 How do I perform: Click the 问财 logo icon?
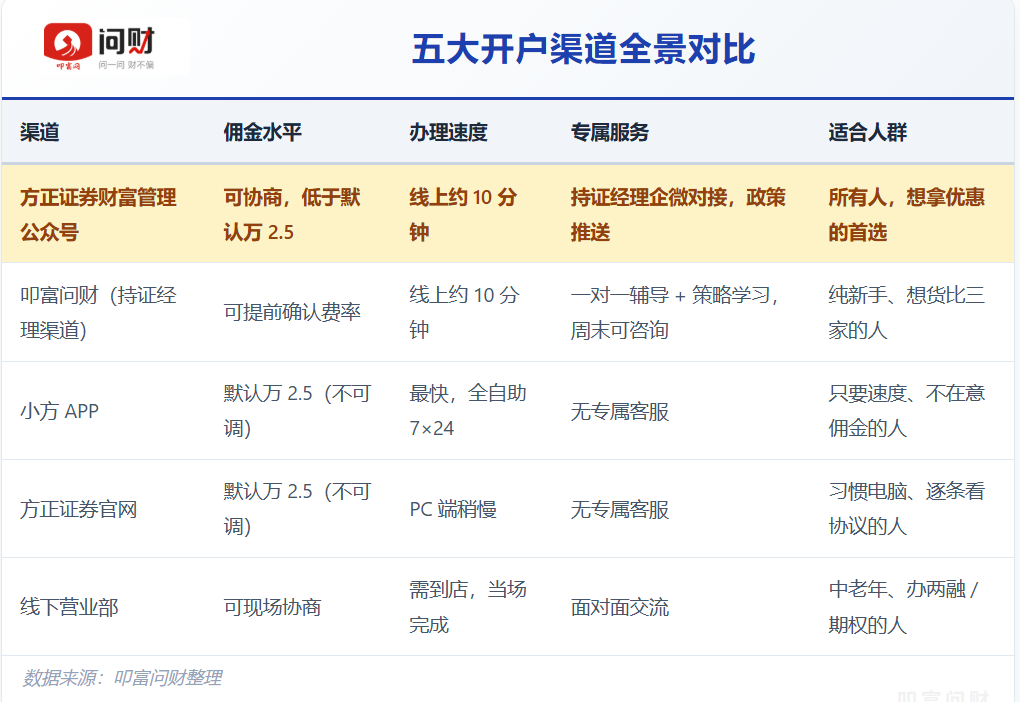click(x=99, y=47)
